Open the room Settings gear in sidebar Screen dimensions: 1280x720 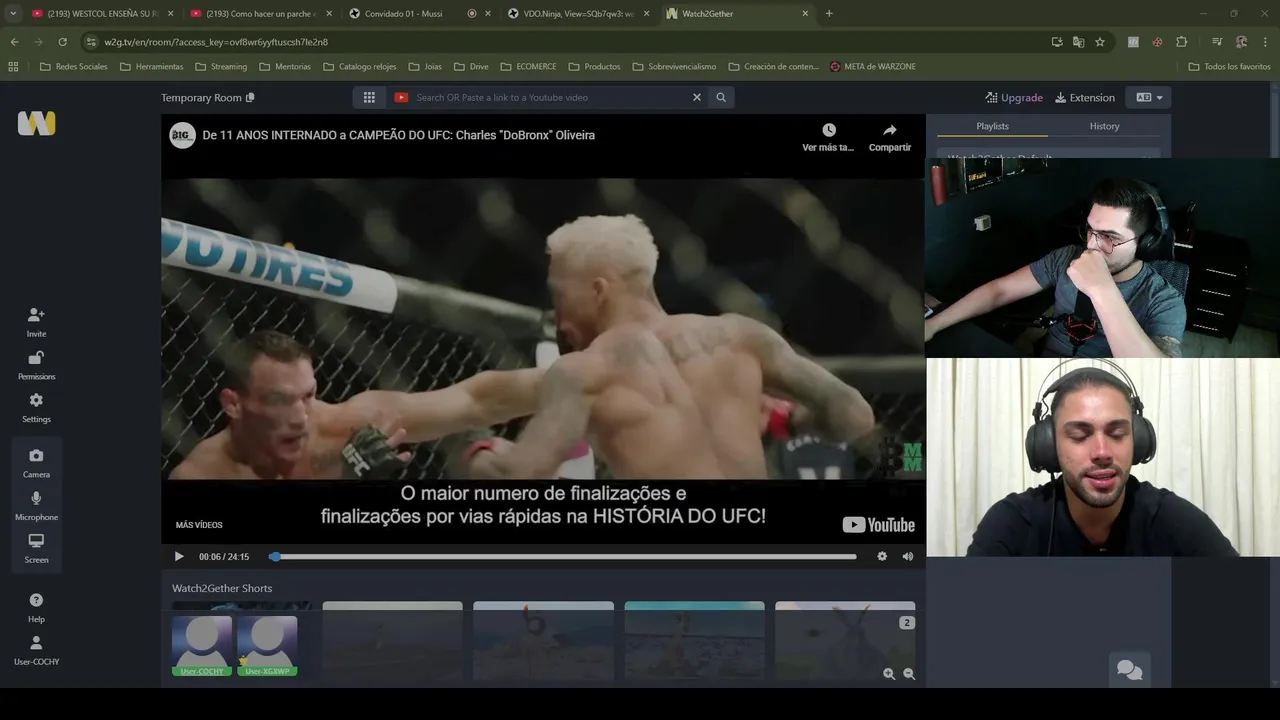pyautogui.click(x=36, y=407)
